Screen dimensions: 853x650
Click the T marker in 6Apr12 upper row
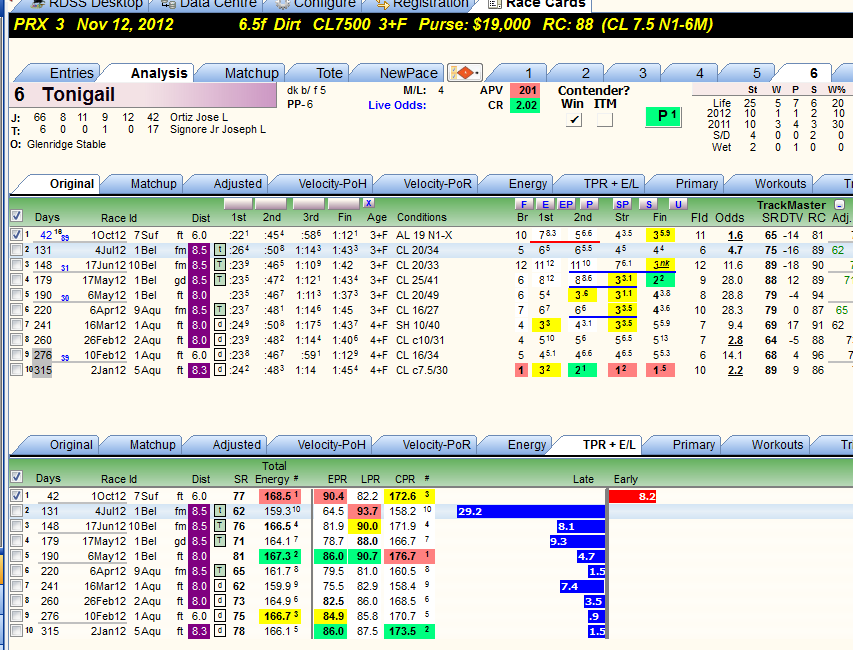[x=219, y=310]
